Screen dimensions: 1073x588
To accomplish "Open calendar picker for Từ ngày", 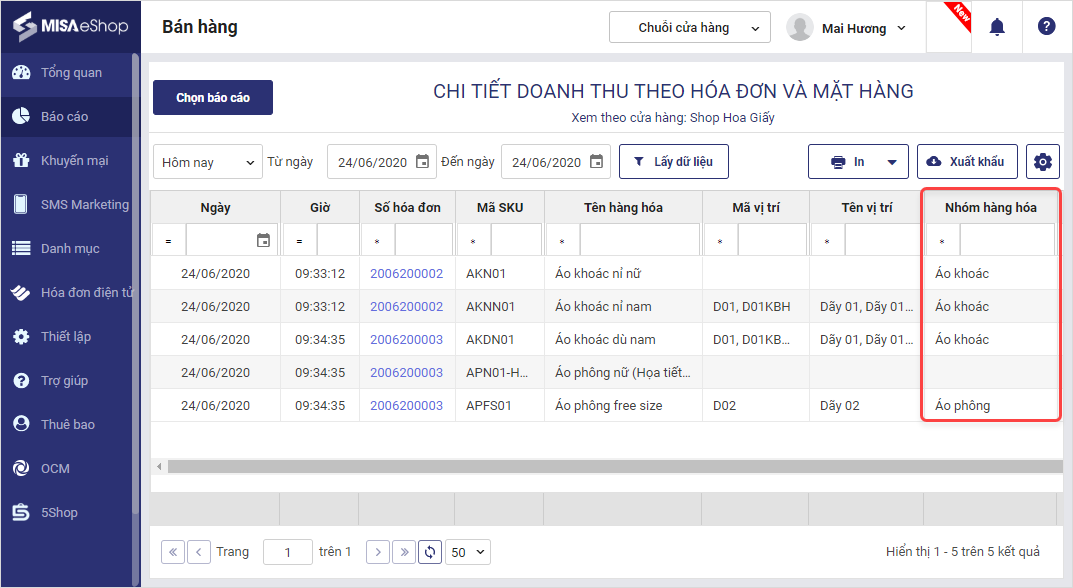I will click(x=422, y=162).
